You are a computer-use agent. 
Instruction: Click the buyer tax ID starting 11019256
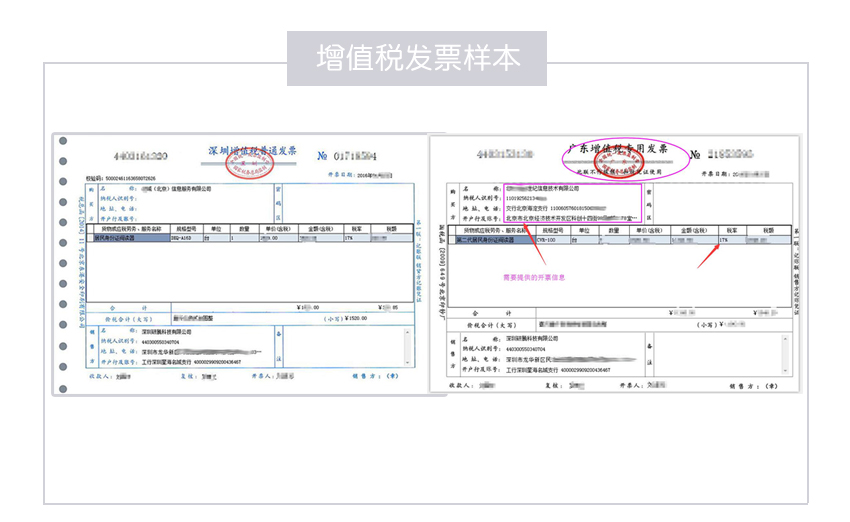[526, 198]
